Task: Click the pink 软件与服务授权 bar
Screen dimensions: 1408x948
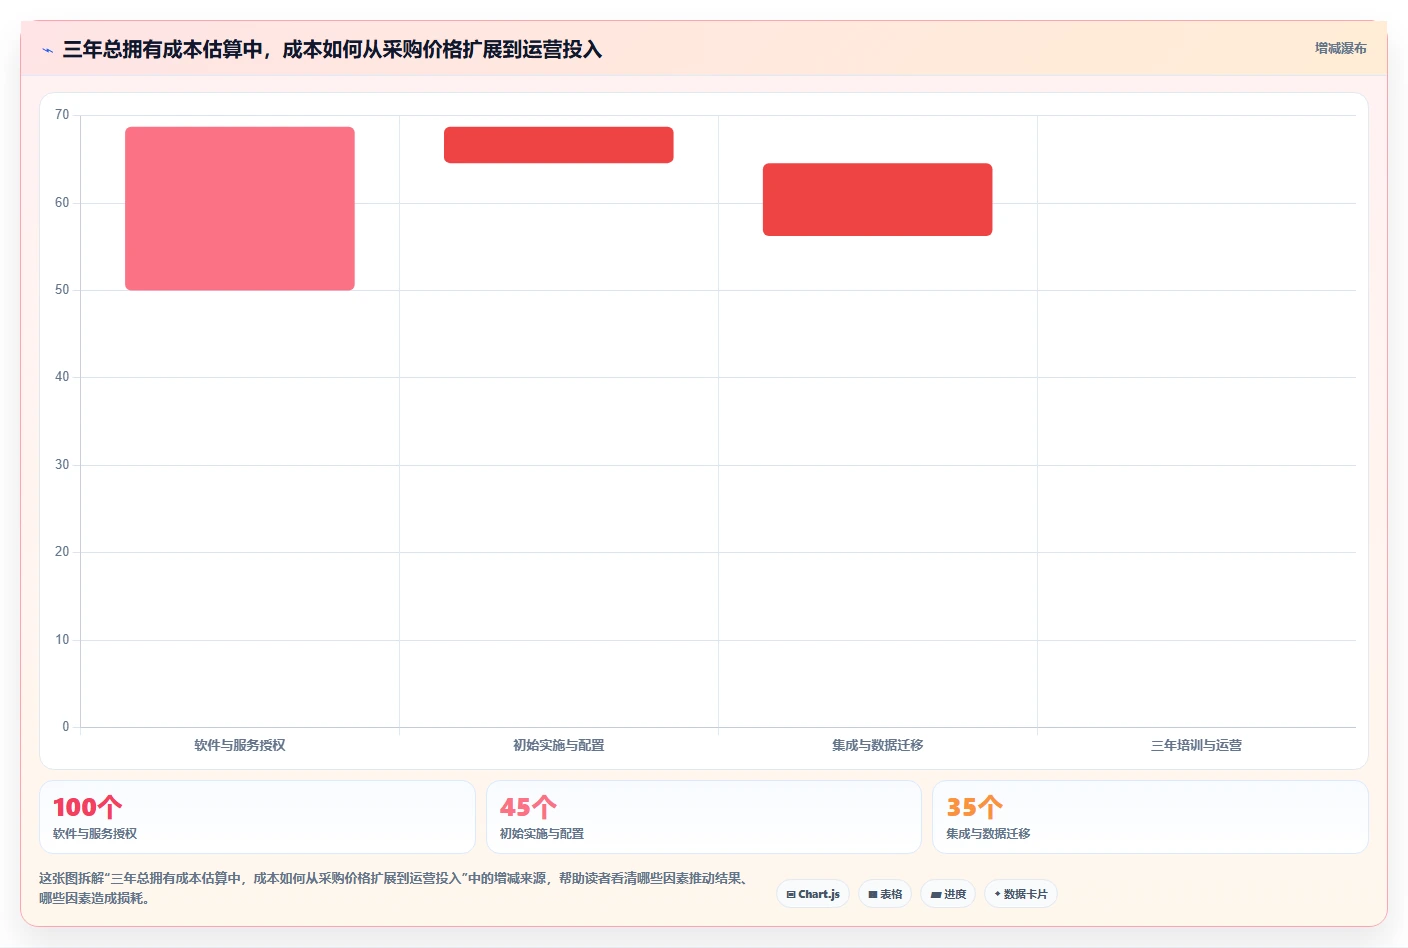Action: [x=240, y=208]
